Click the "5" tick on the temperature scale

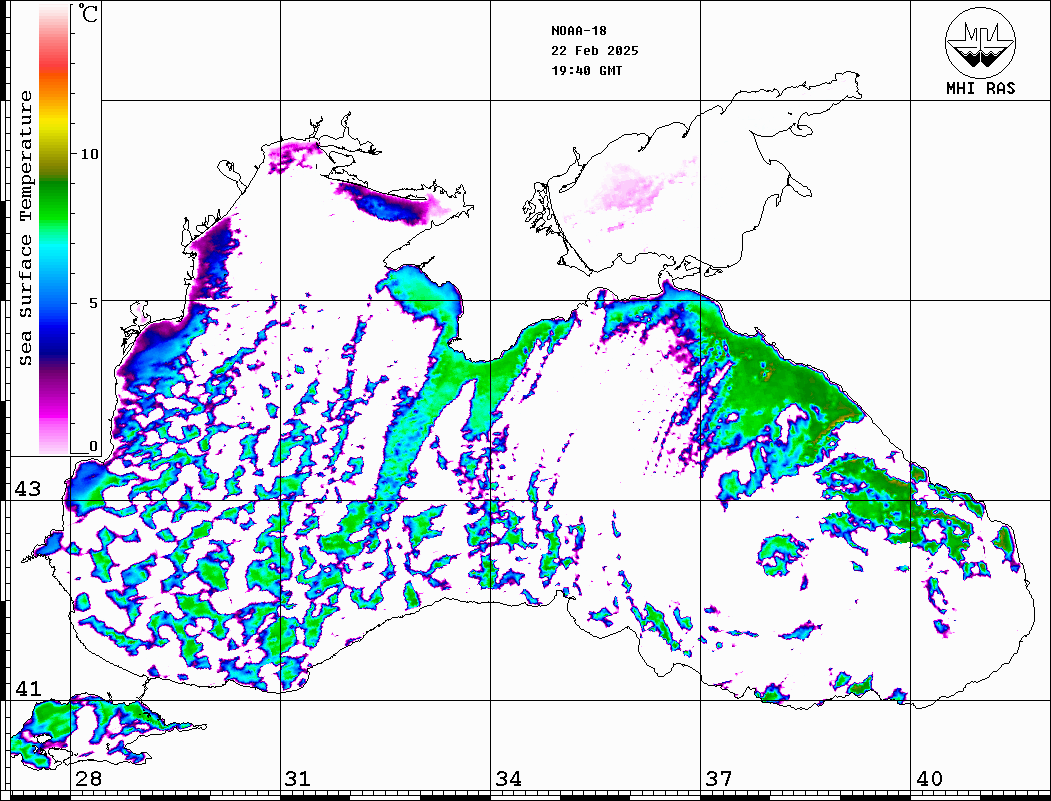tap(93, 303)
